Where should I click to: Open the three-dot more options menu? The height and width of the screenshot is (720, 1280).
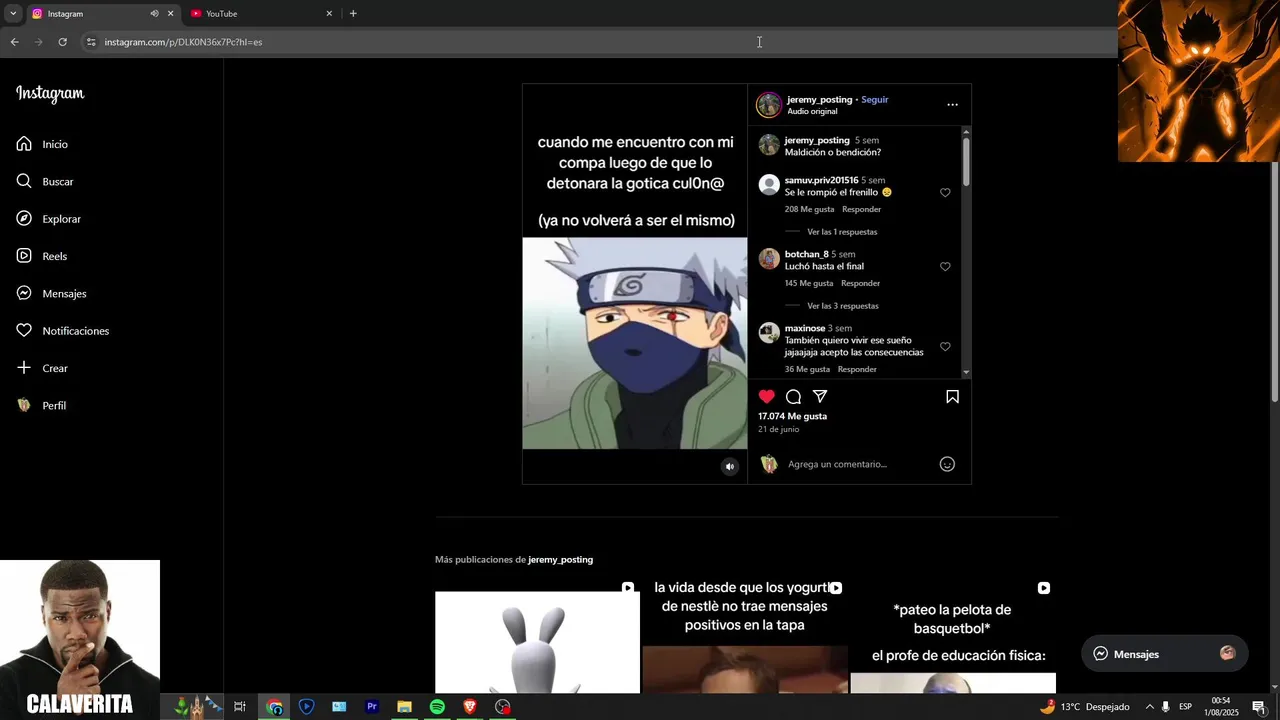click(x=952, y=104)
